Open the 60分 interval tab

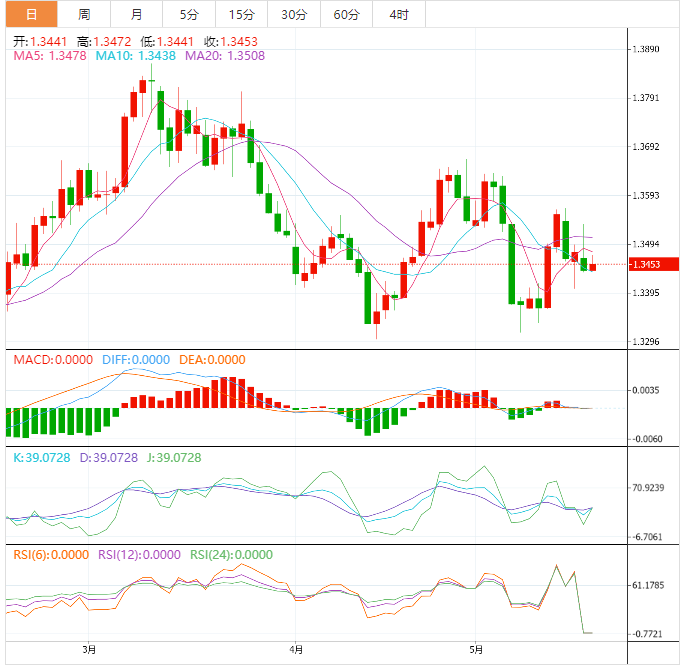[346, 14]
